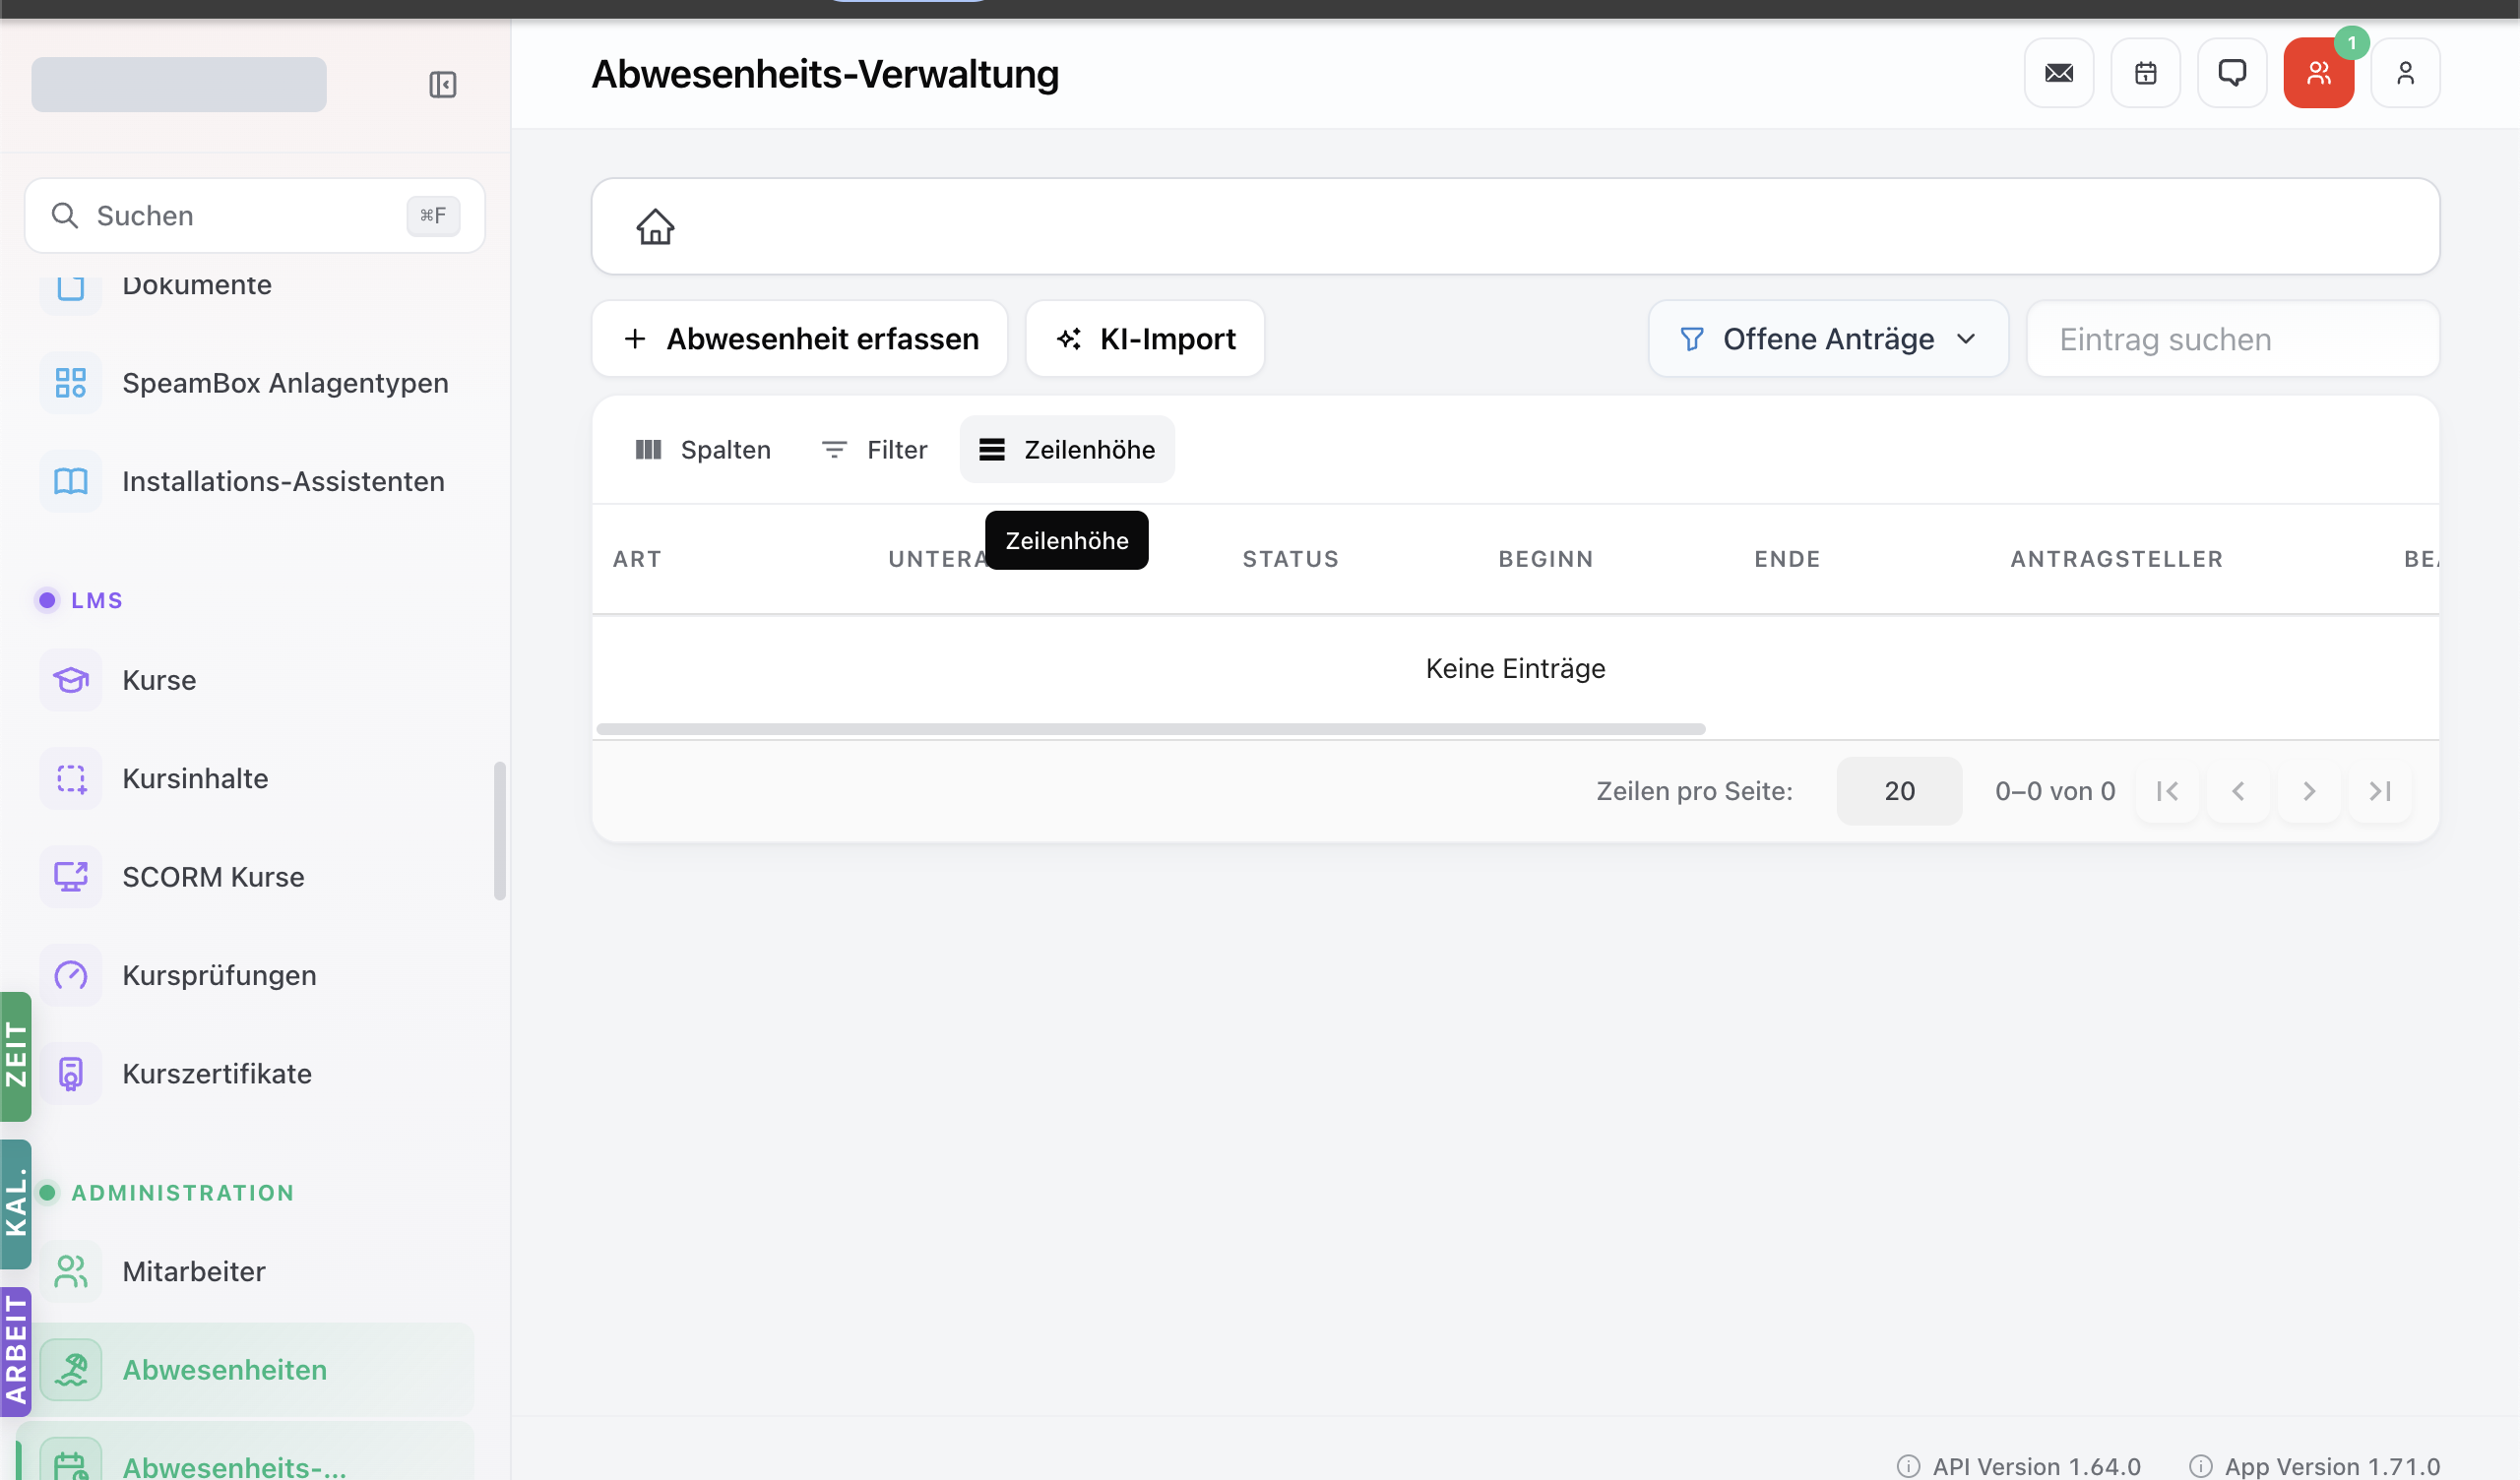
Task: Open the Offene Anträge filter dropdown
Action: pos(1828,339)
